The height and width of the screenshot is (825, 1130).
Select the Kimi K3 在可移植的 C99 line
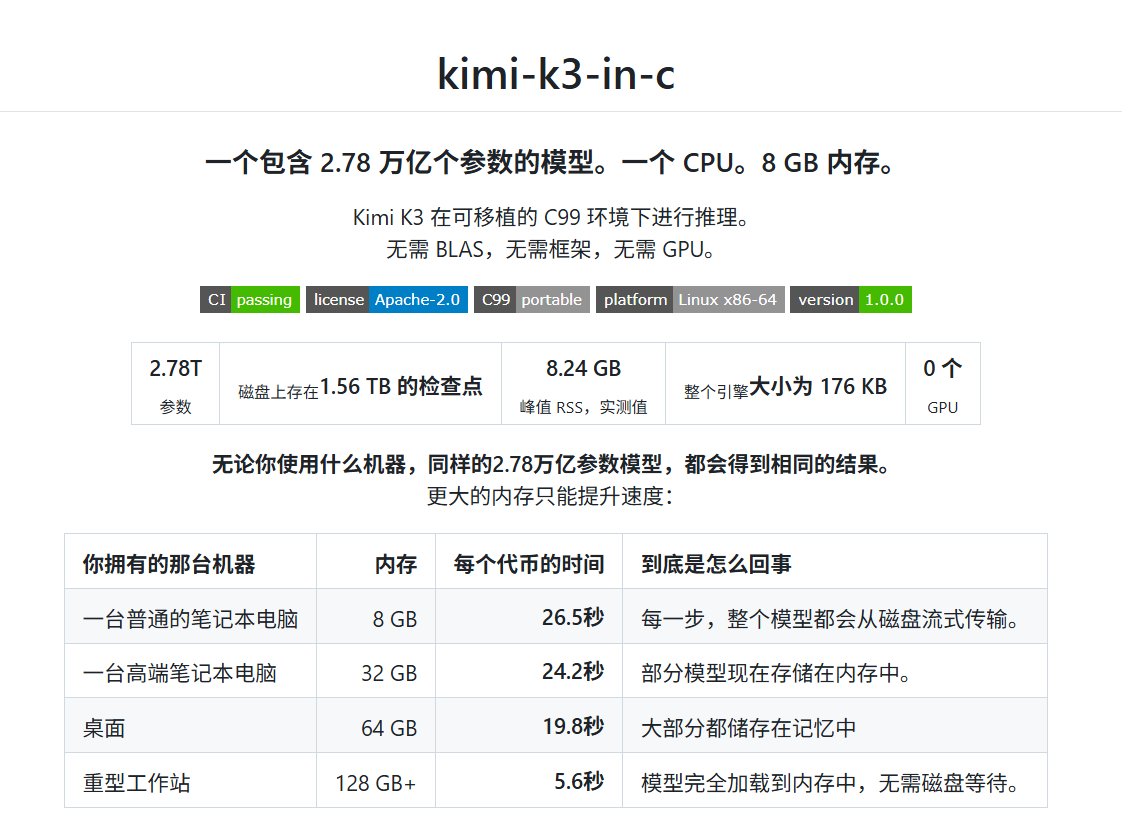(x=551, y=217)
